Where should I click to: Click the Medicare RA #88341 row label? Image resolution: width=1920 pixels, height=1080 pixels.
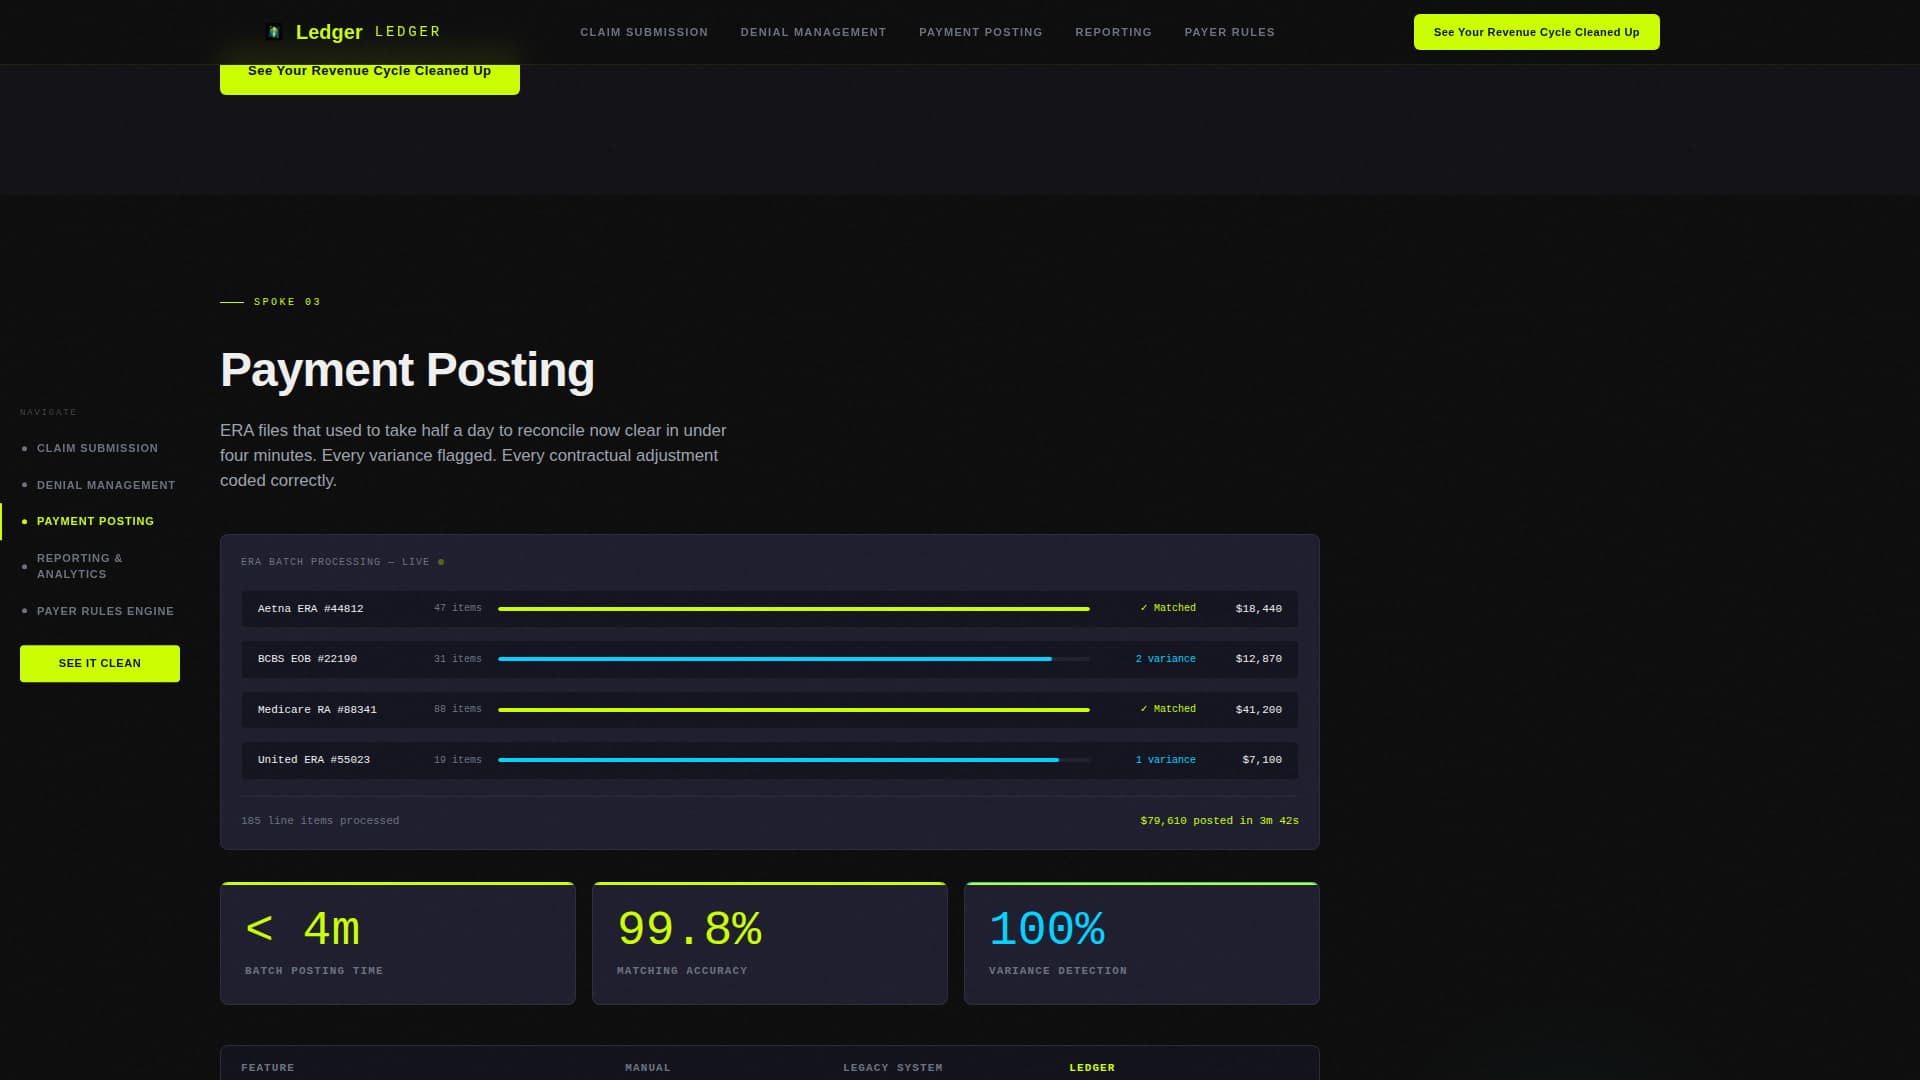pos(317,709)
